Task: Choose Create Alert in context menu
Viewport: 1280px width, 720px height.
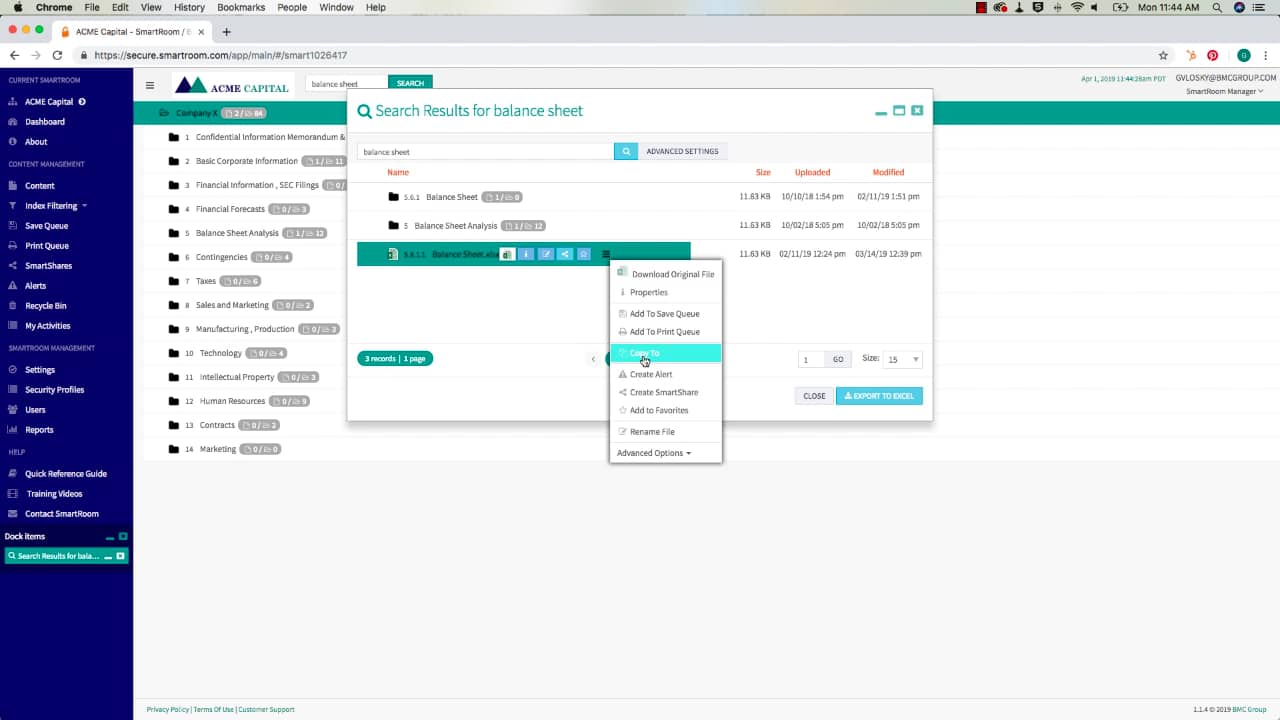Action: coord(666,374)
